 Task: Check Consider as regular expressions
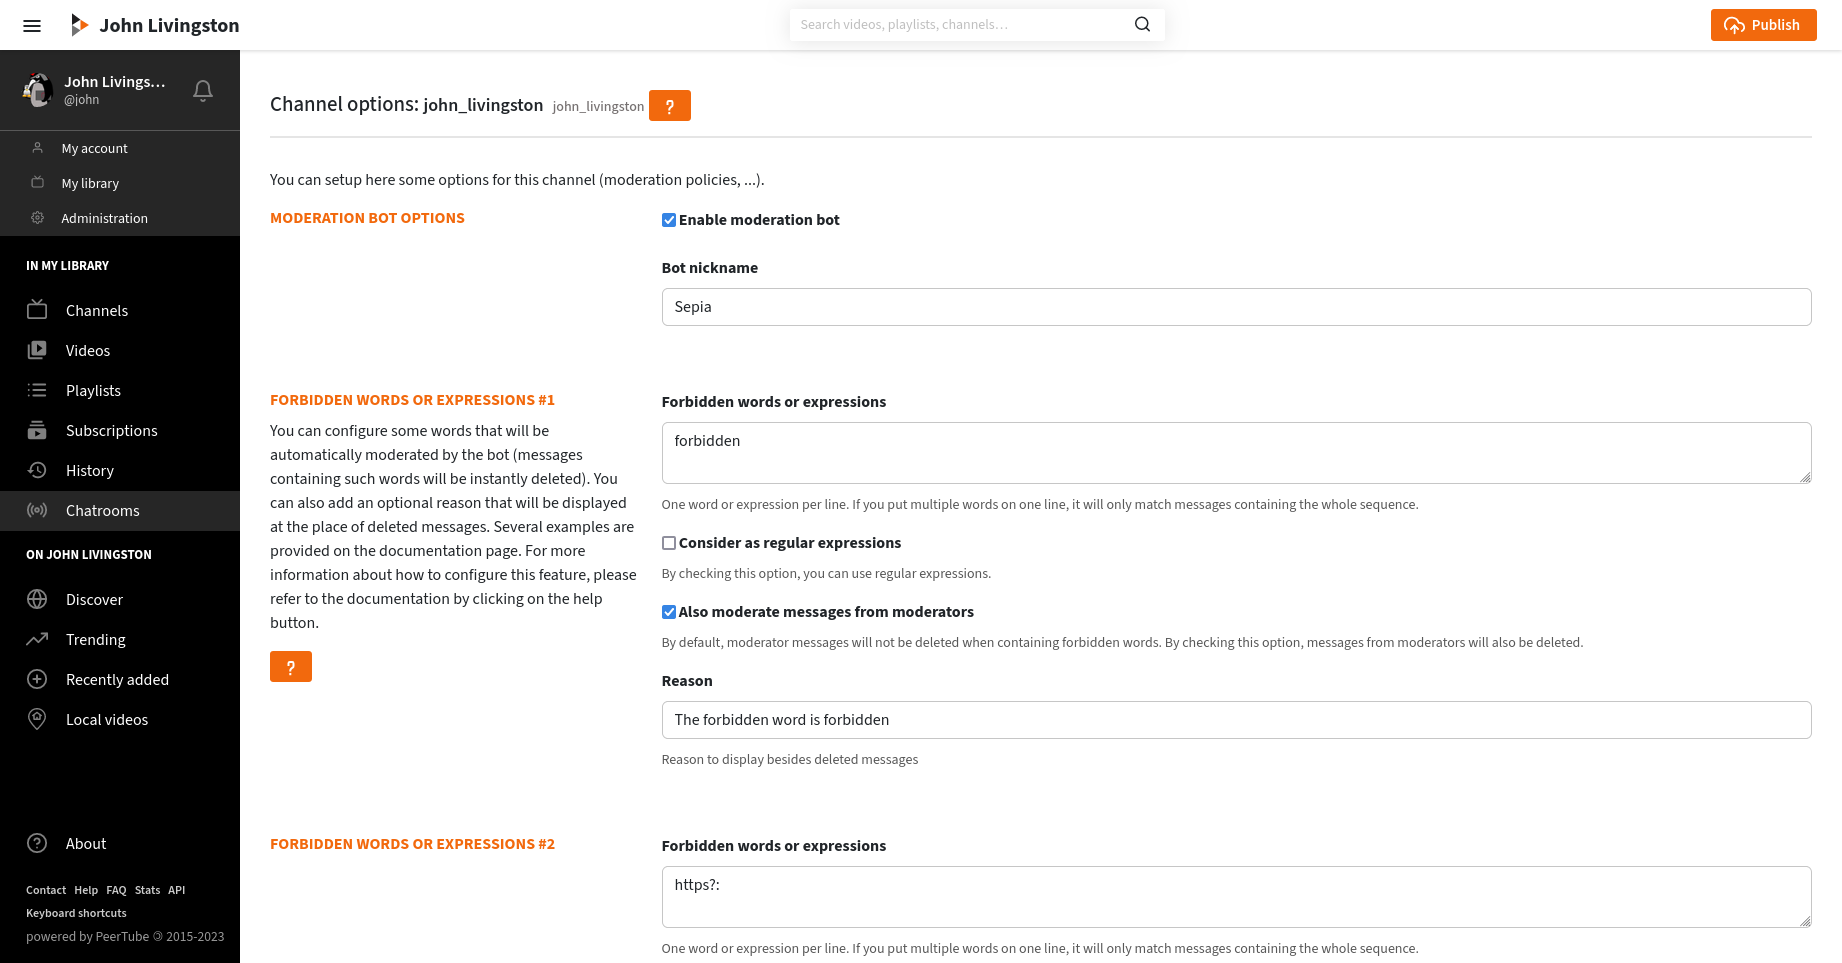click(x=669, y=543)
